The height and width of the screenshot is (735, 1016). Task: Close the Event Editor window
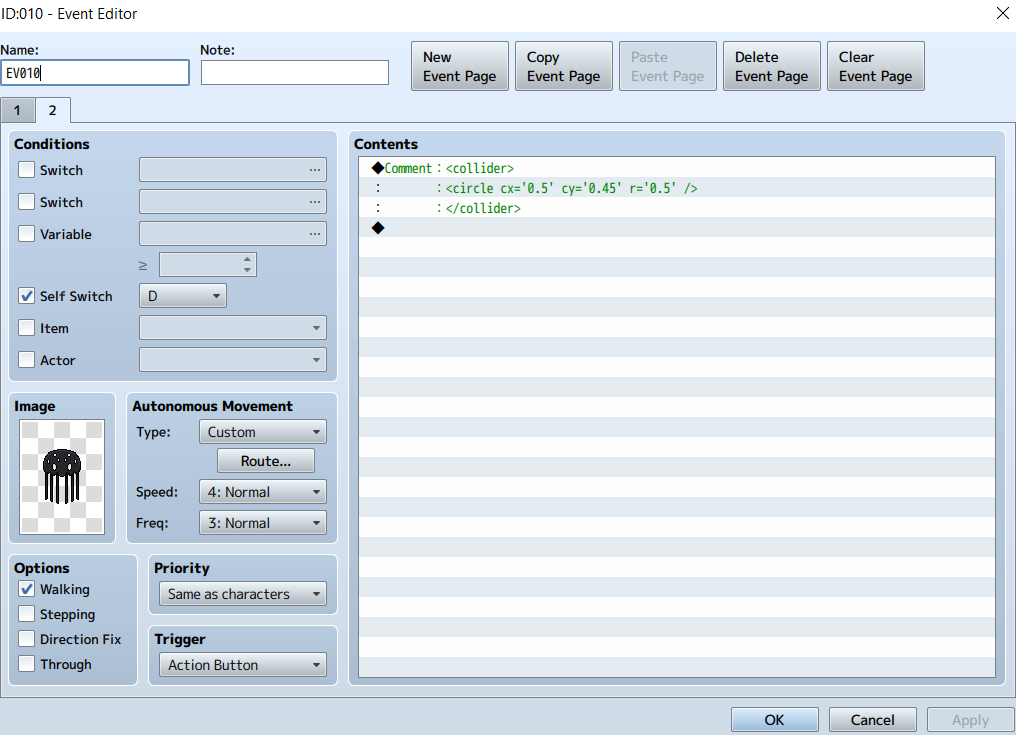click(x=1002, y=13)
